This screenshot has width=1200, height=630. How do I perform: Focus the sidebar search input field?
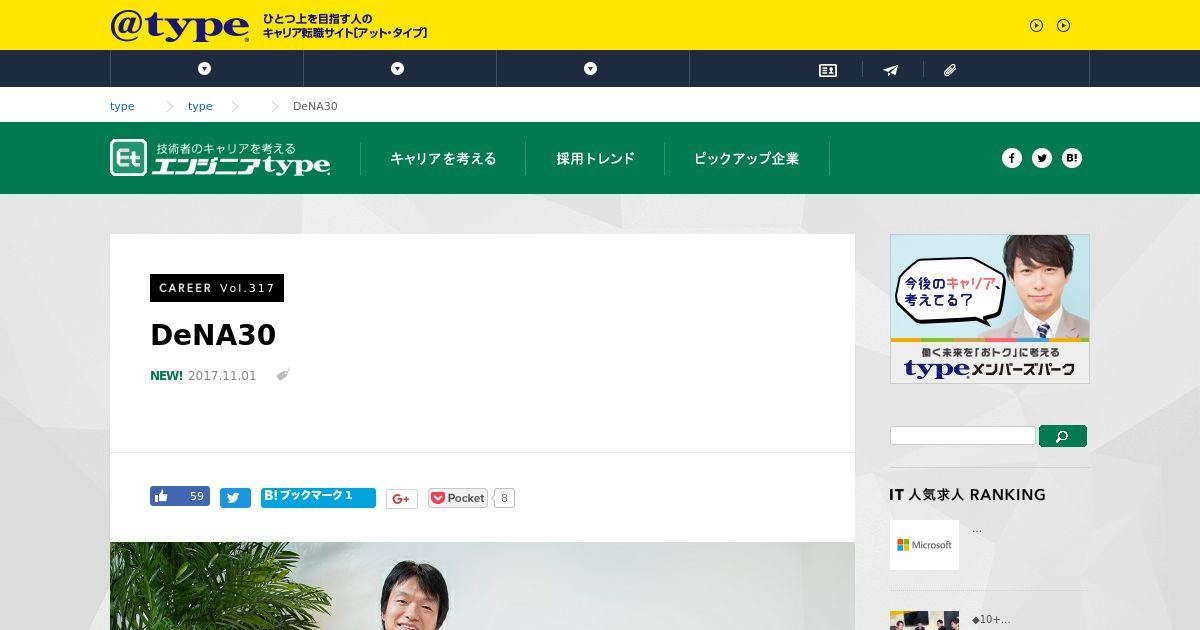pyautogui.click(x=963, y=436)
